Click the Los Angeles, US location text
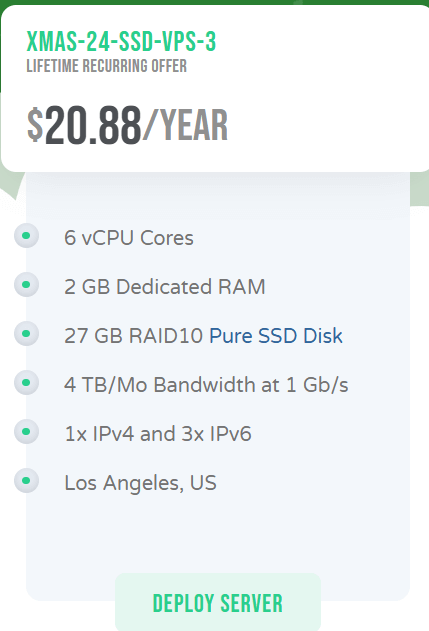The height and width of the screenshot is (631, 429). [x=140, y=483]
